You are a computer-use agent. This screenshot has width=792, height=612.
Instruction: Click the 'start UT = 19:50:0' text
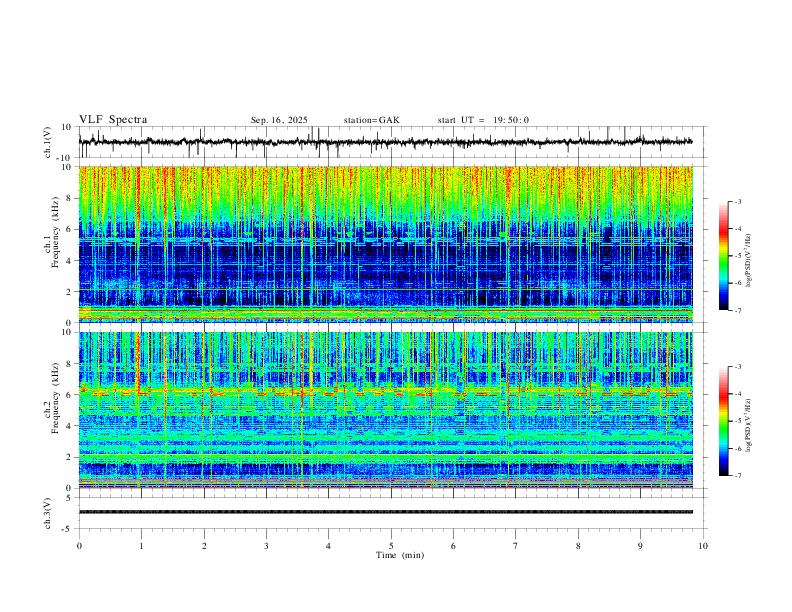483,120
